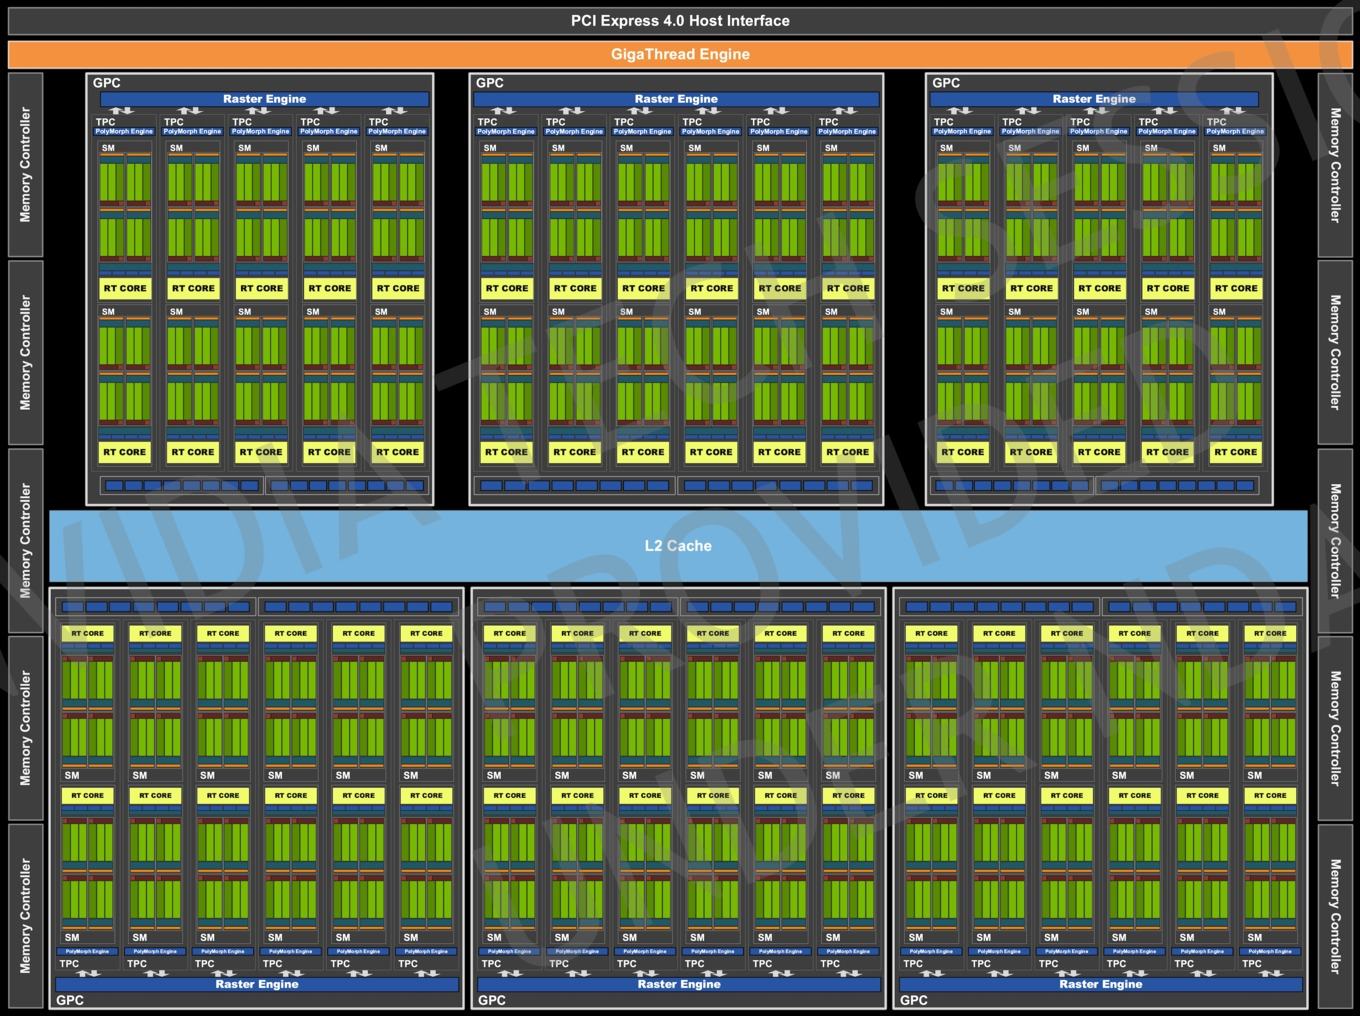Click the L2 Cache block

[678, 546]
